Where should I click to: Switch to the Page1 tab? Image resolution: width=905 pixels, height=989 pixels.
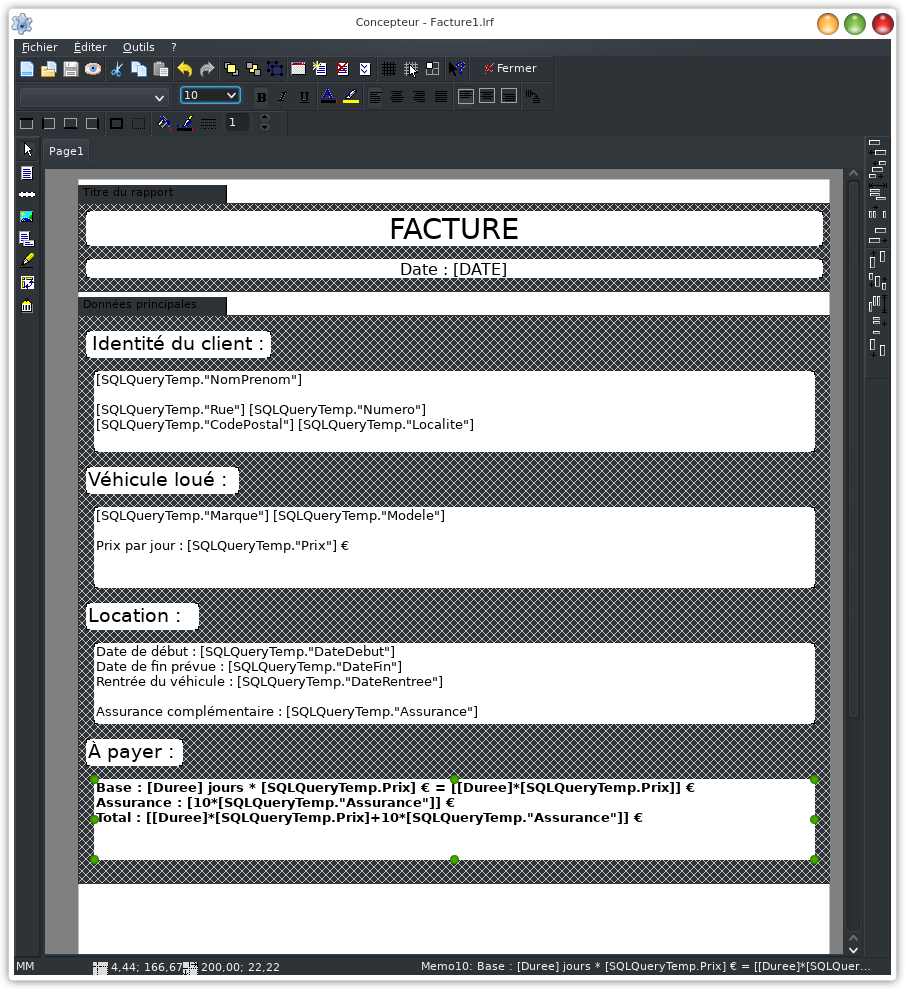coord(67,151)
